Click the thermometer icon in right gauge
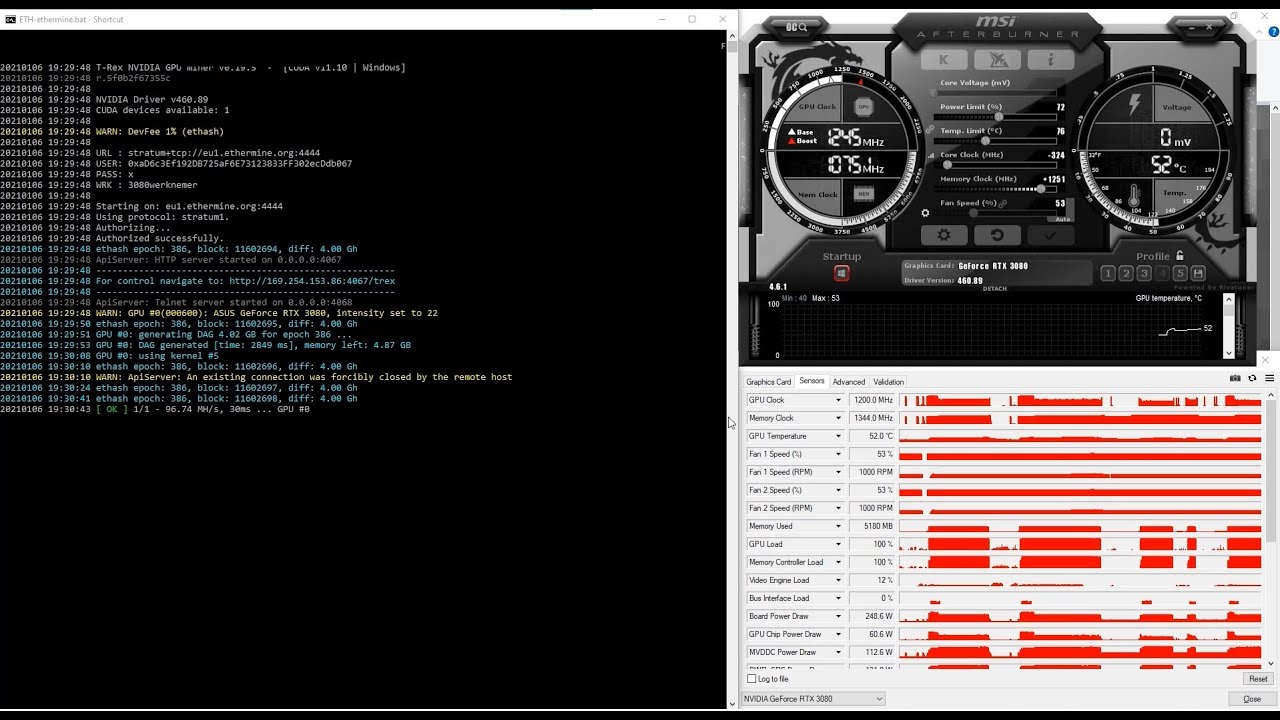Screen dimensions: 1280x720 click(x=1134, y=193)
